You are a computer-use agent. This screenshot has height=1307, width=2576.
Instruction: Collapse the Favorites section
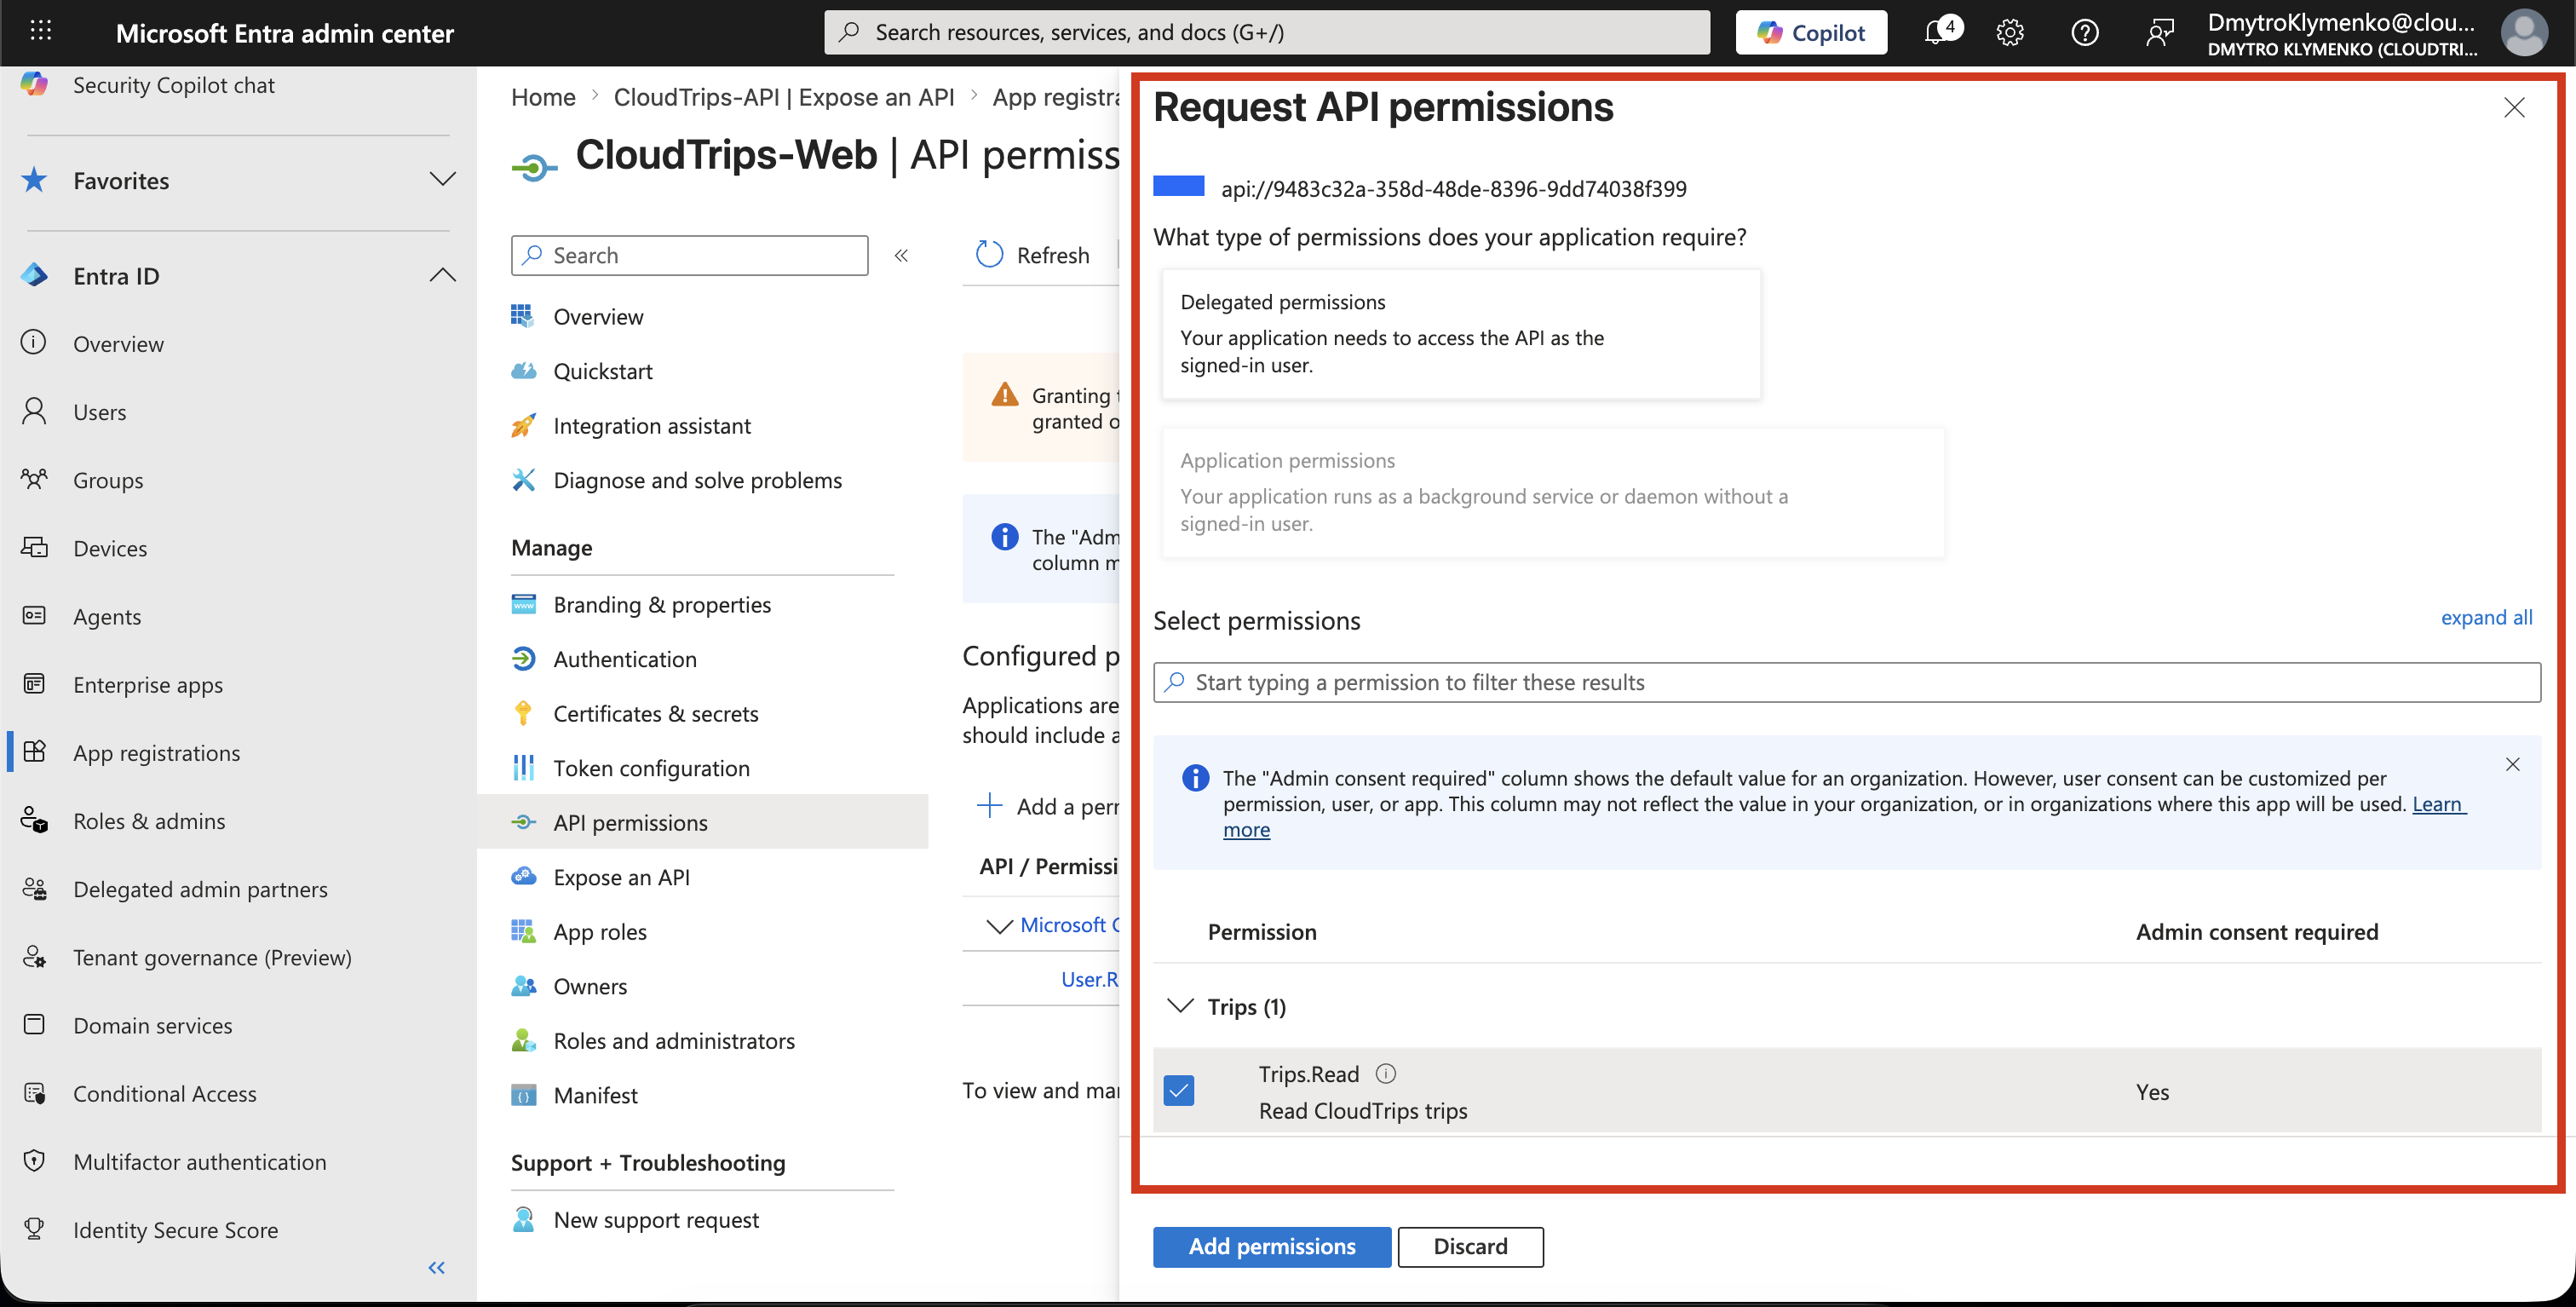coord(442,180)
